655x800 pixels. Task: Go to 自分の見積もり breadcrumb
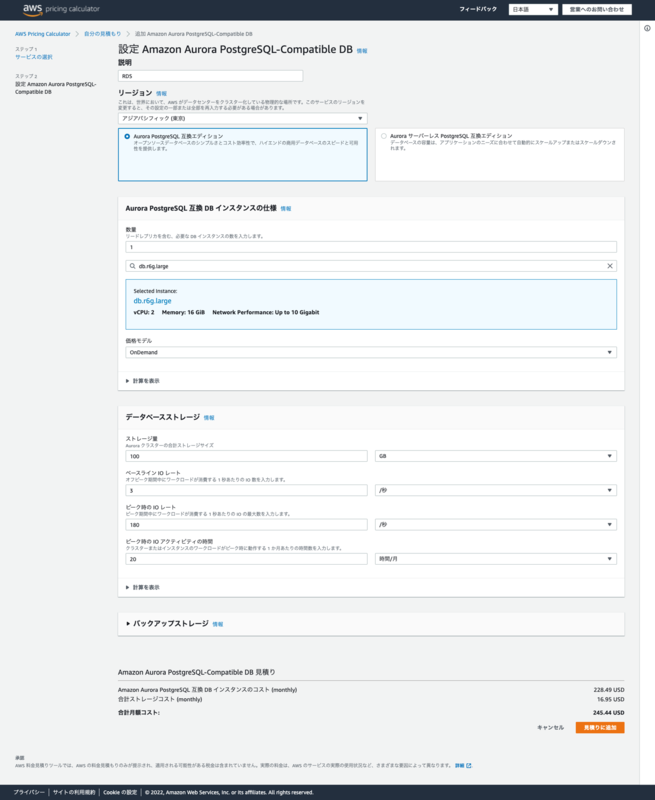click(x=103, y=34)
